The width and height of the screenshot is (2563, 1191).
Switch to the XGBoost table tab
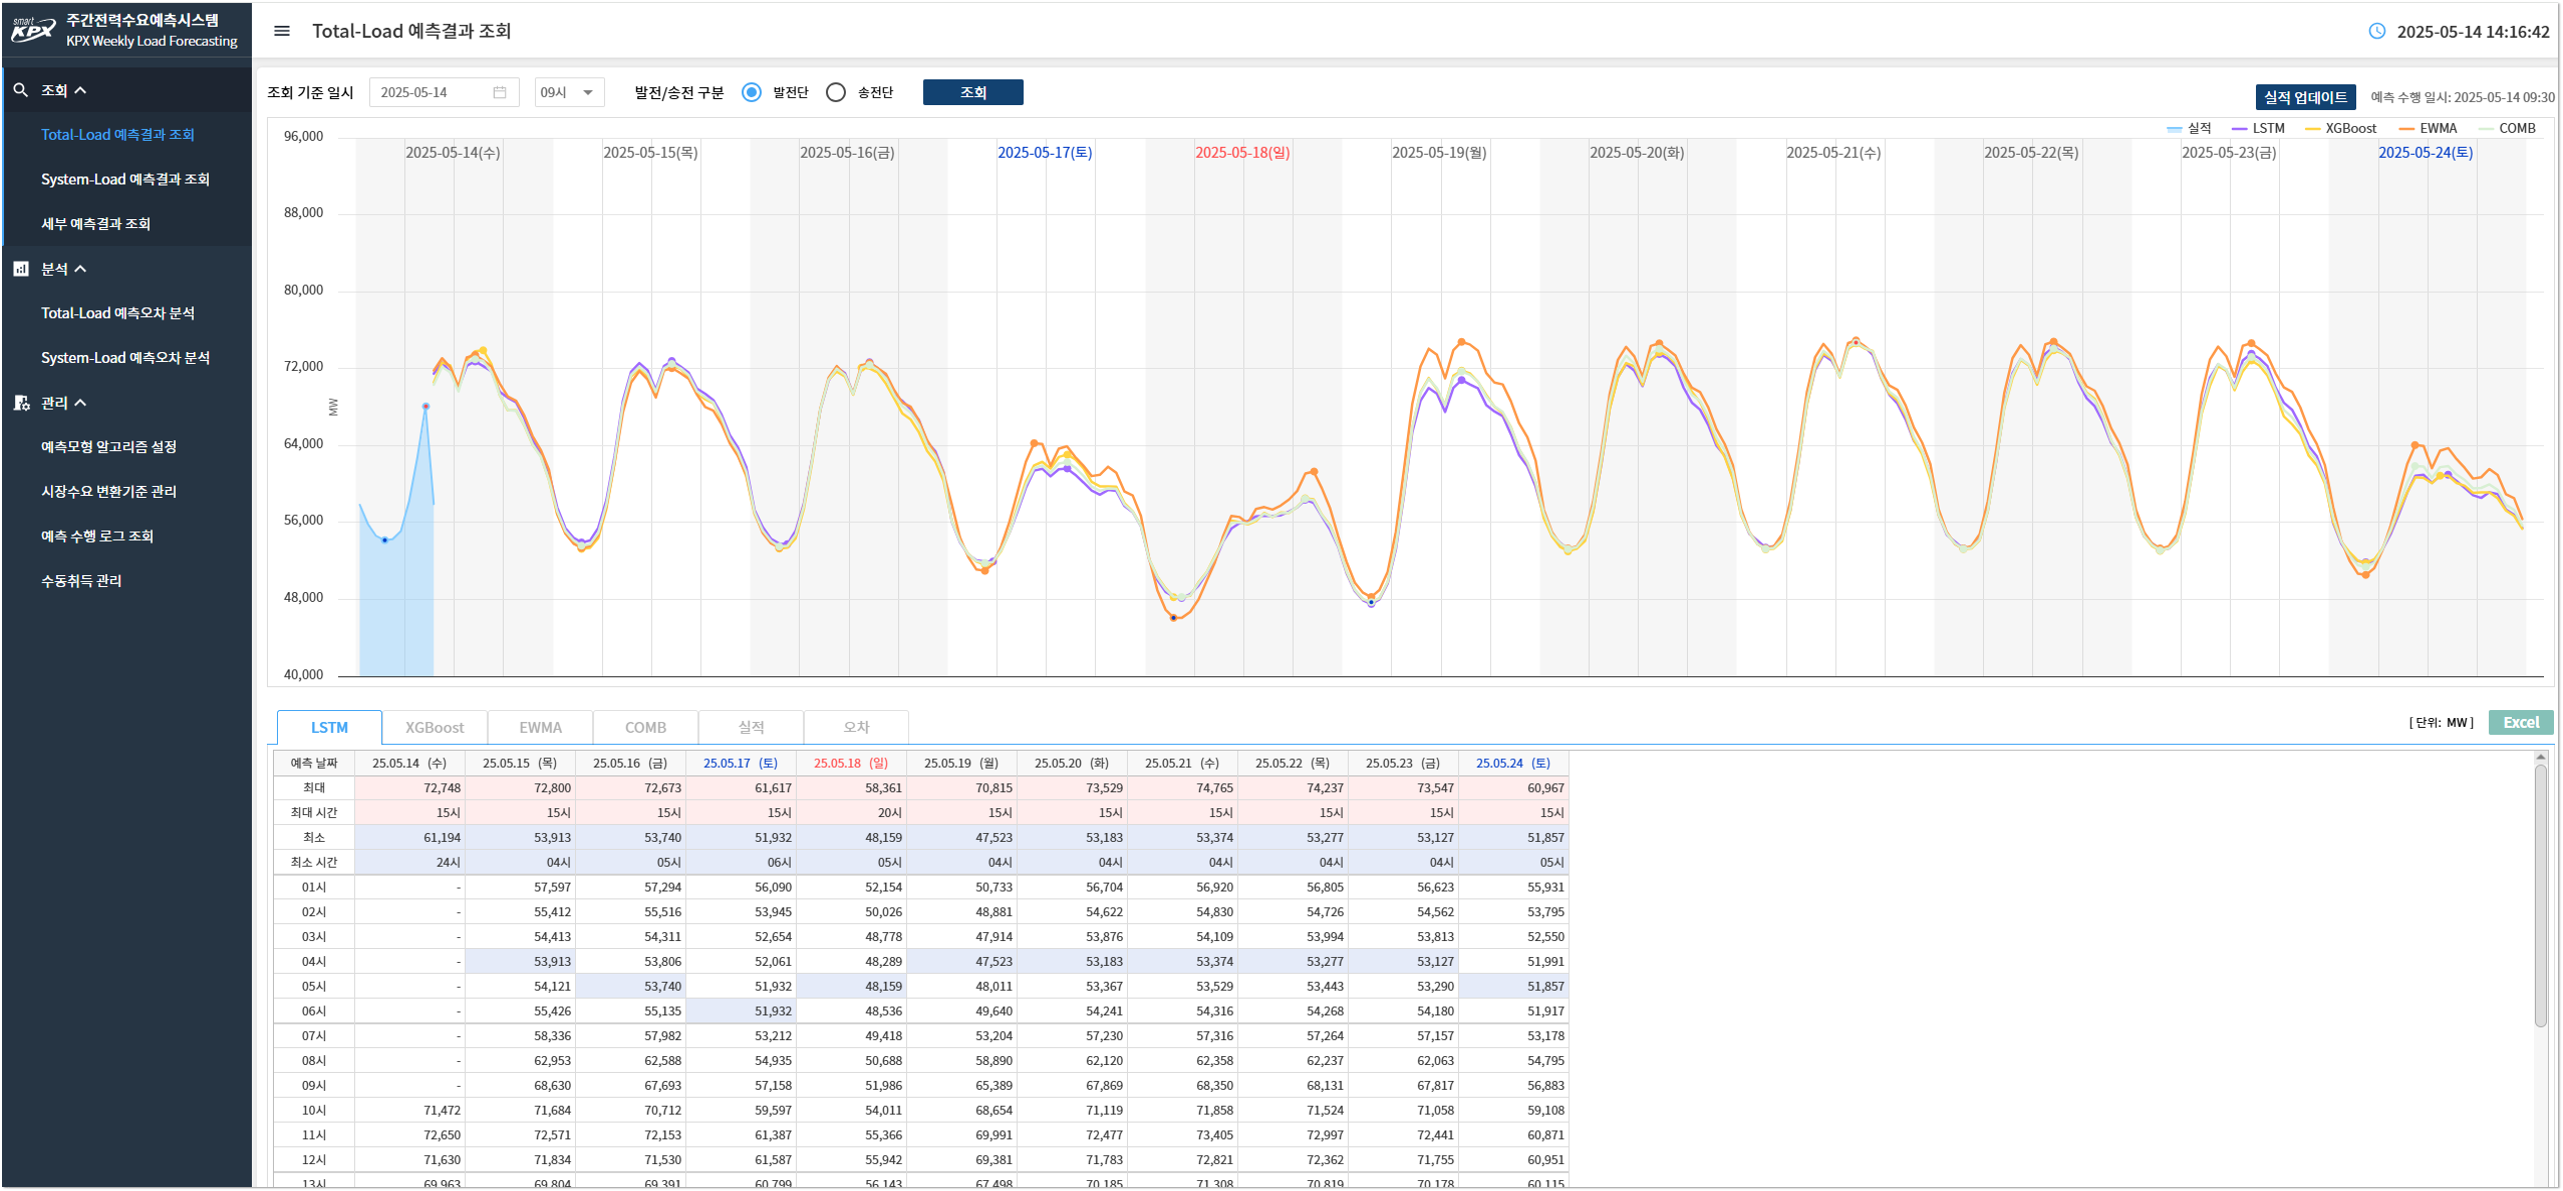tap(434, 727)
